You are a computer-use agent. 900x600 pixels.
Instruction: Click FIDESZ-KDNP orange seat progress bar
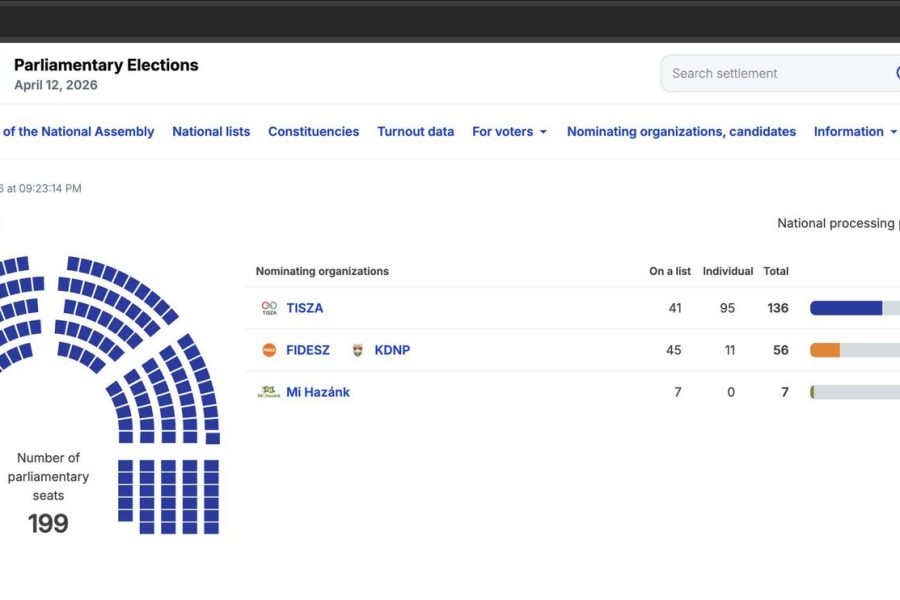point(855,350)
